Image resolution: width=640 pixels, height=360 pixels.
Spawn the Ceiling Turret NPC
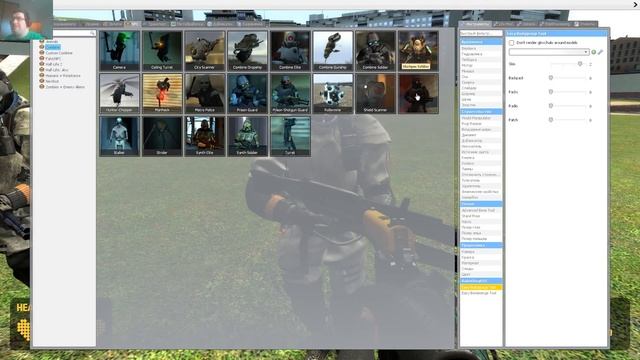point(162,51)
